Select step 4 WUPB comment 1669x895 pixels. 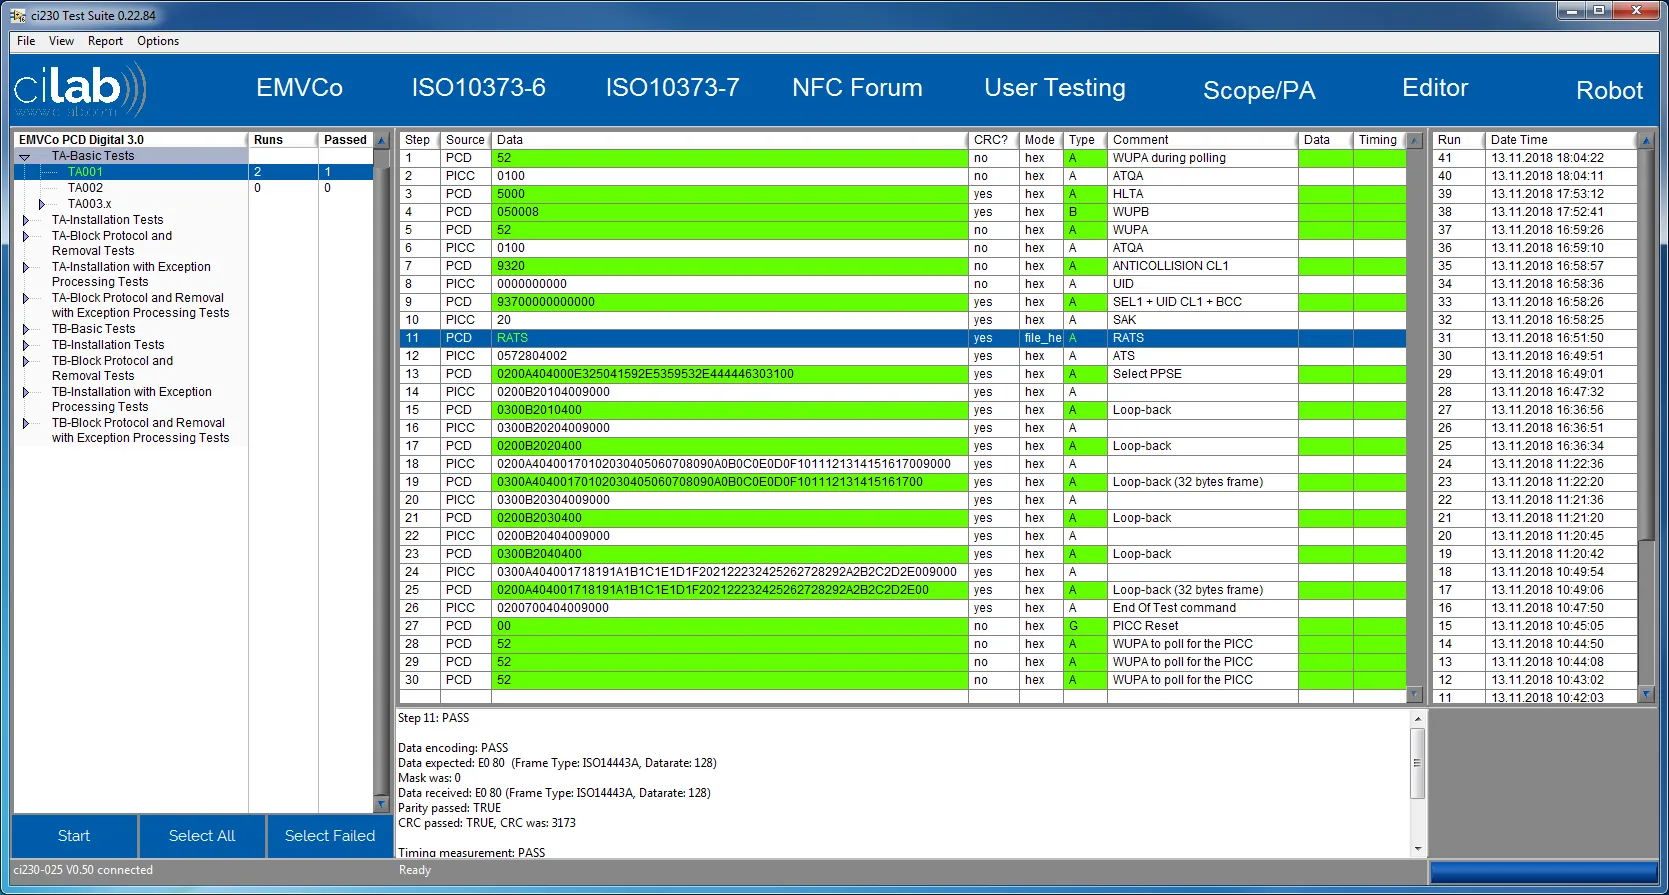(1202, 212)
